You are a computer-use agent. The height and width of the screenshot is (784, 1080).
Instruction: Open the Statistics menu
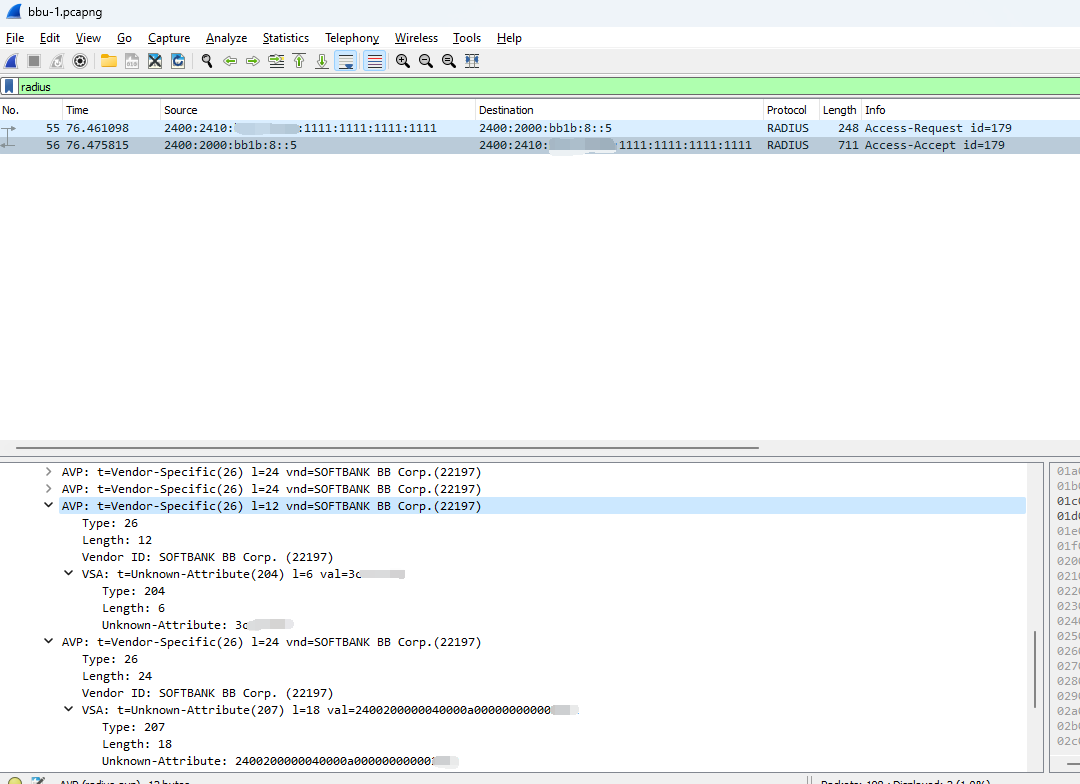click(x=285, y=38)
